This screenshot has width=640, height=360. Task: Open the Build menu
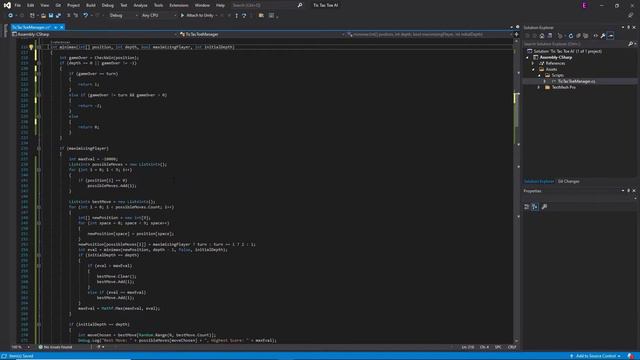pyautogui.click(x=91, y=5)
